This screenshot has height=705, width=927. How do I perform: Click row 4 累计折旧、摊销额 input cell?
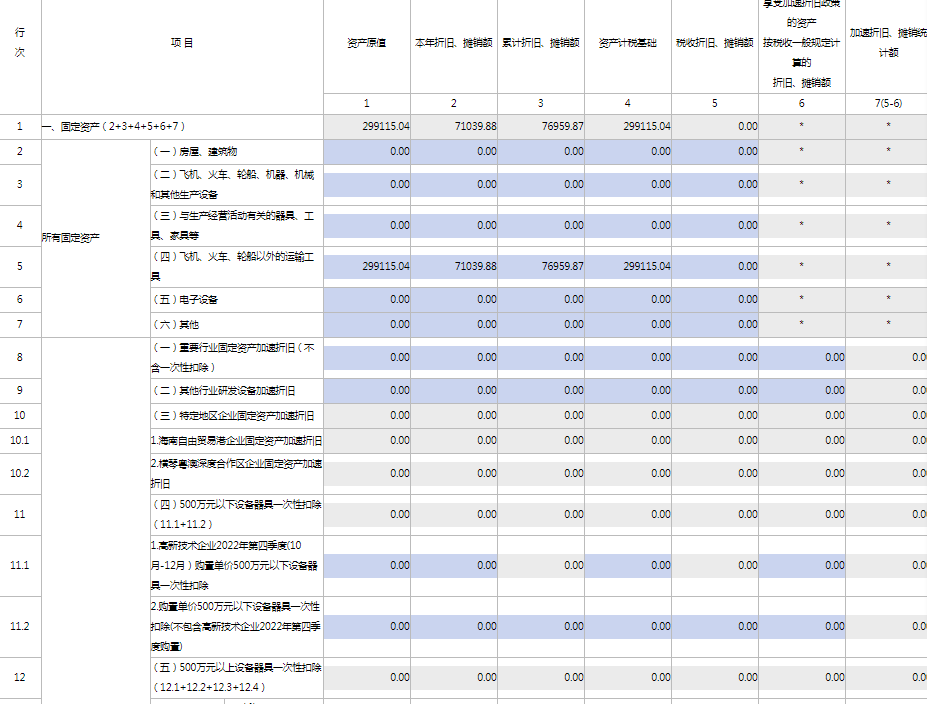(x=541, y=225)
